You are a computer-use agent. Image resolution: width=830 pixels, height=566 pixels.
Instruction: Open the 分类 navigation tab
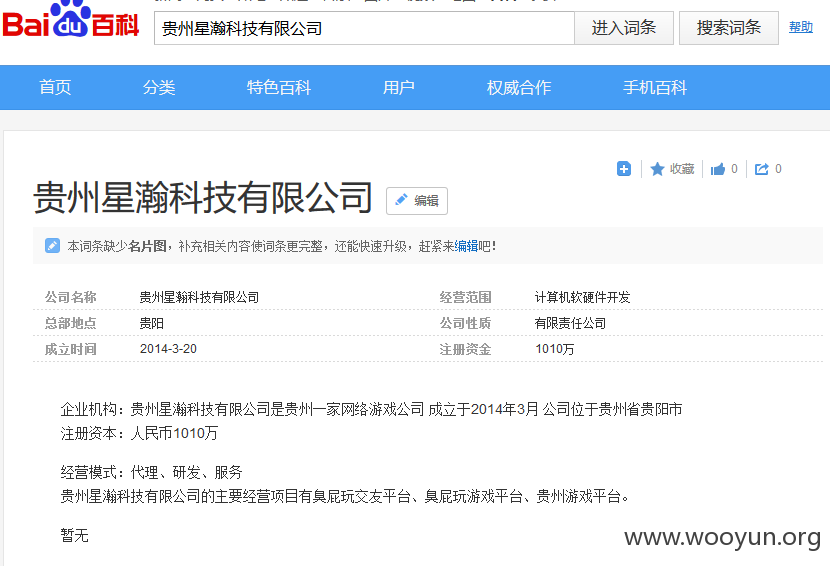[x=159, y=87]
